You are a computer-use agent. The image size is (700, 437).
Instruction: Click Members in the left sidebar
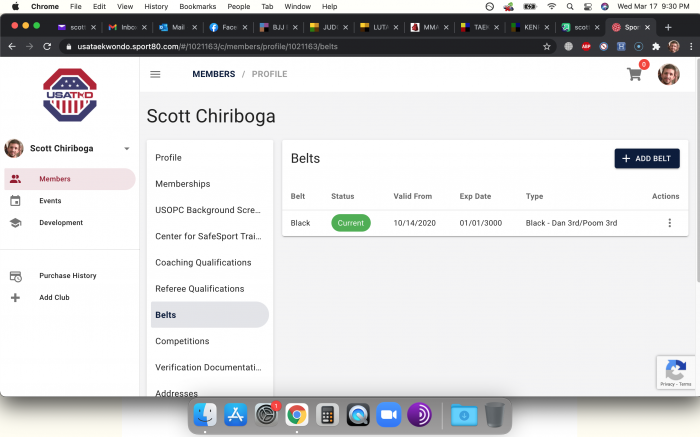[x=70, y=179]
